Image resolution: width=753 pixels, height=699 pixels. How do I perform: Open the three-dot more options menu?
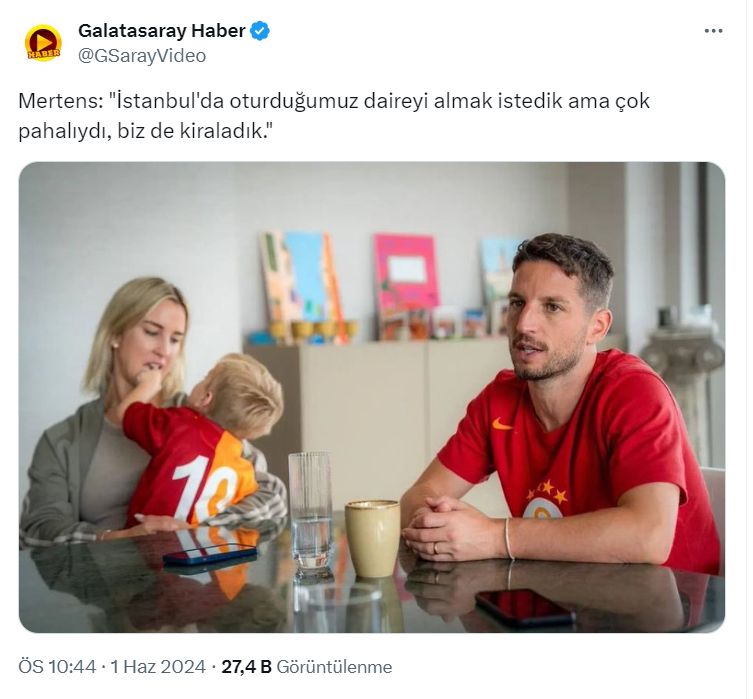(x=713, y=31)
